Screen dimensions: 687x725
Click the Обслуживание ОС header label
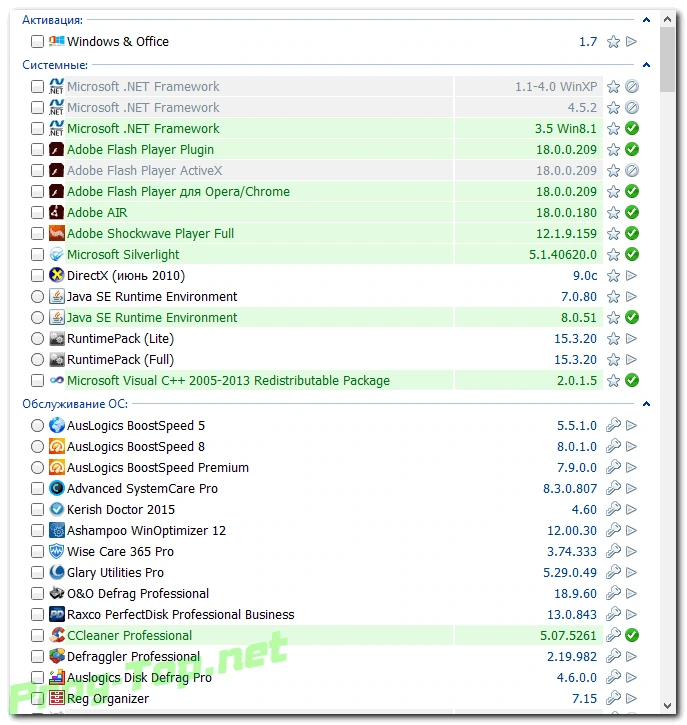point(75,404)
